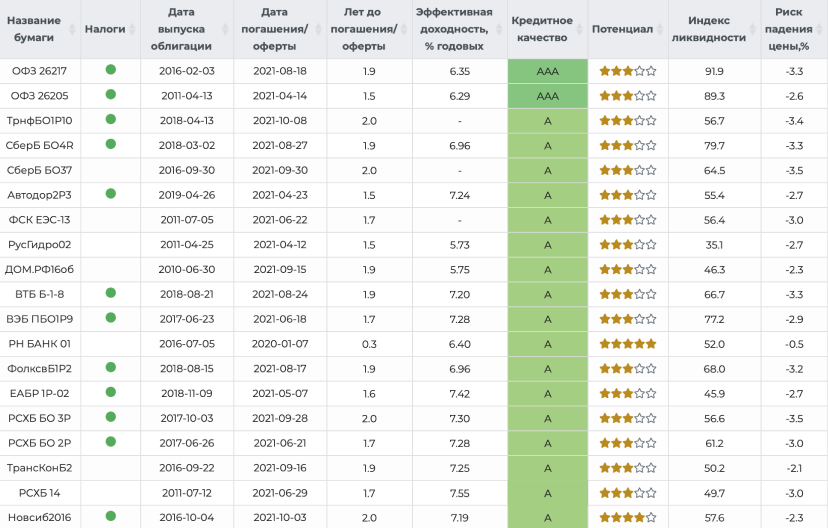Viewport: 828px width, 528px height.
Task: Click the green tax dot for ОФЗ 26217
Action: click(111, 70)
